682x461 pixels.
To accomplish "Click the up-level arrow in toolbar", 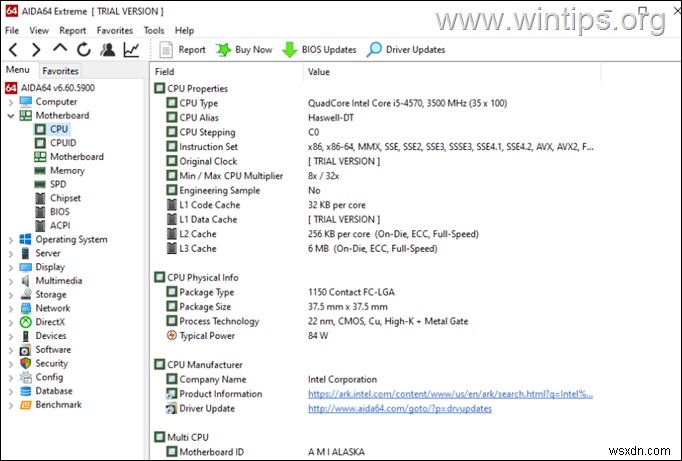I will click(60, 48).
